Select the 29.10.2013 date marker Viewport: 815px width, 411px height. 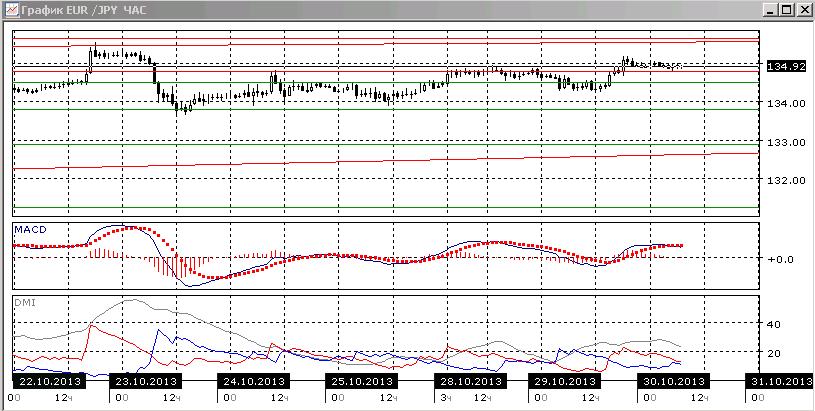click(x=565, y=381)
